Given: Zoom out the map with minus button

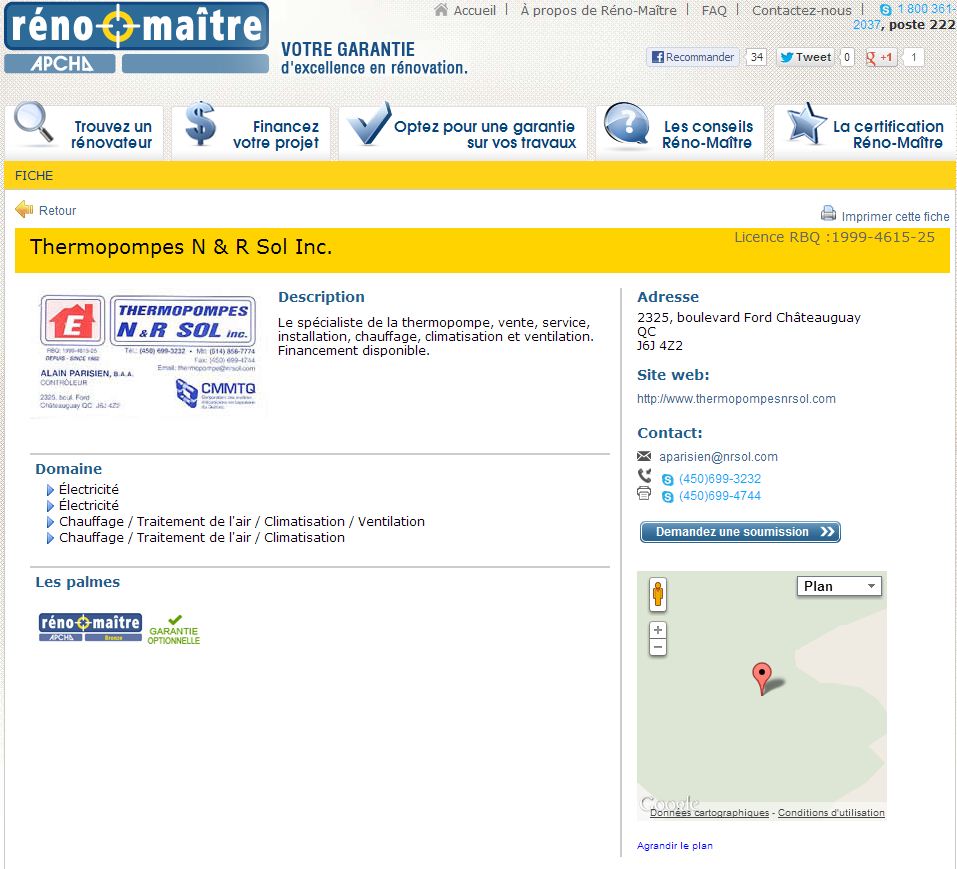Looking at the screenshot, I should [x=658, y=647].
